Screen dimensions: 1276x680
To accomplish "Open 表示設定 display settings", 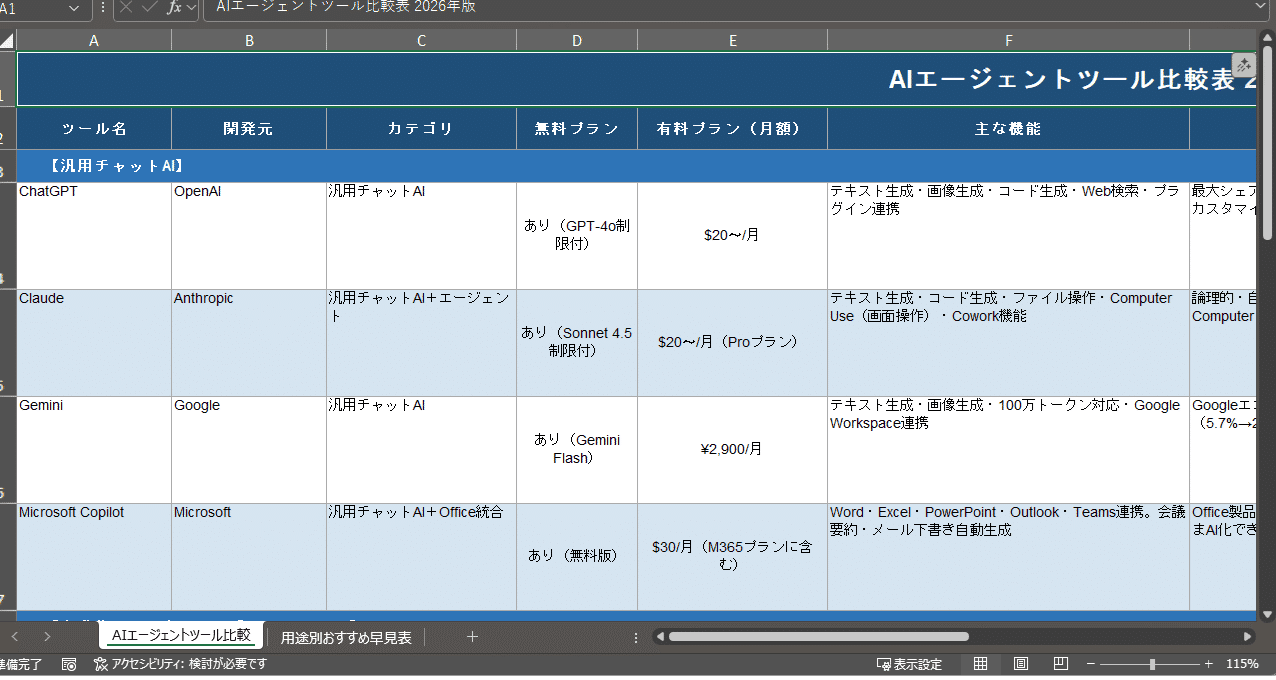I will (x=909, y=664).
